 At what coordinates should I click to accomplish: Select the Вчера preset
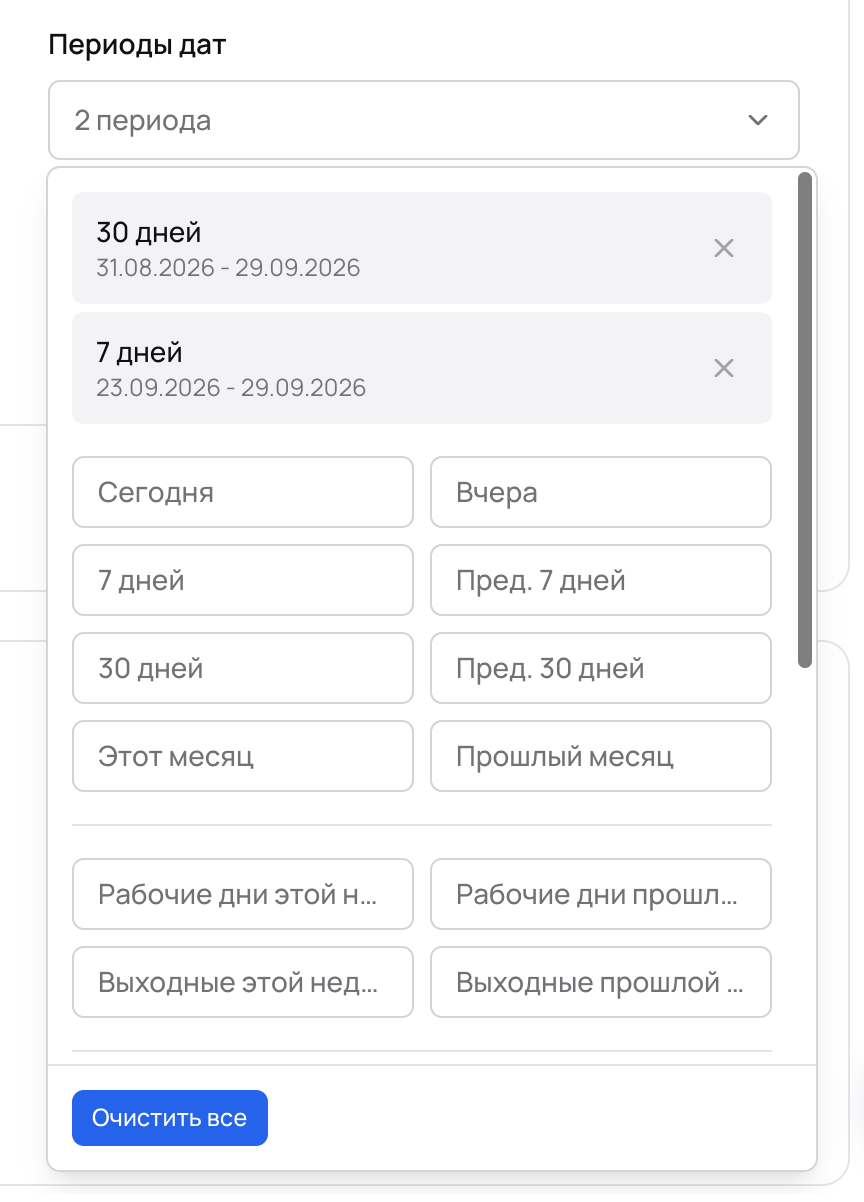[x=601, y=492]
